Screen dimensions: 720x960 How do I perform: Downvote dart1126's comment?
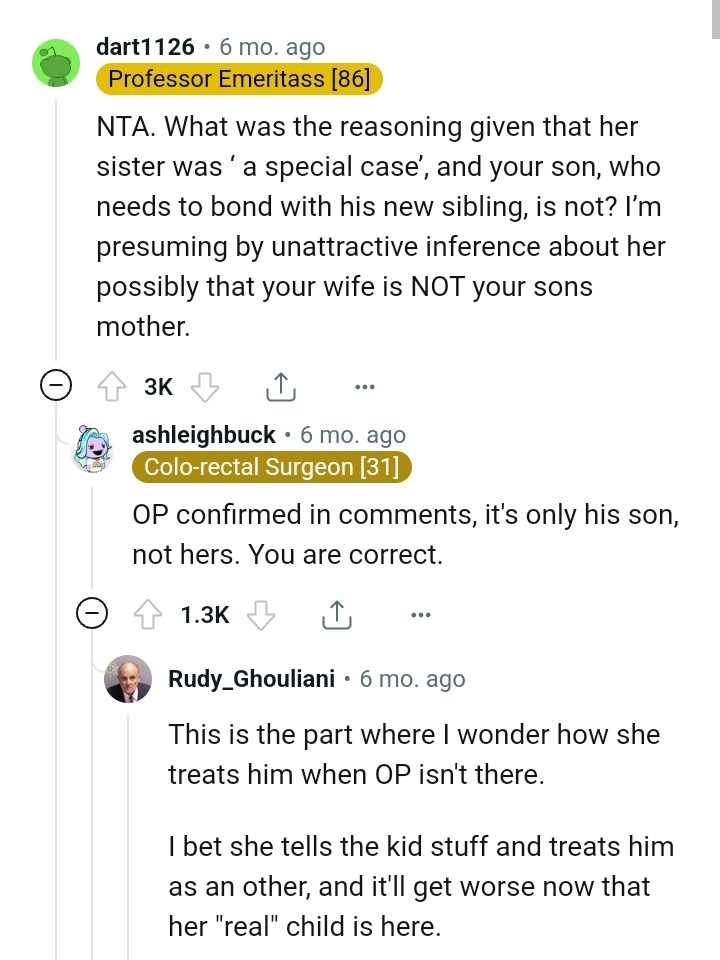point(205,386)
